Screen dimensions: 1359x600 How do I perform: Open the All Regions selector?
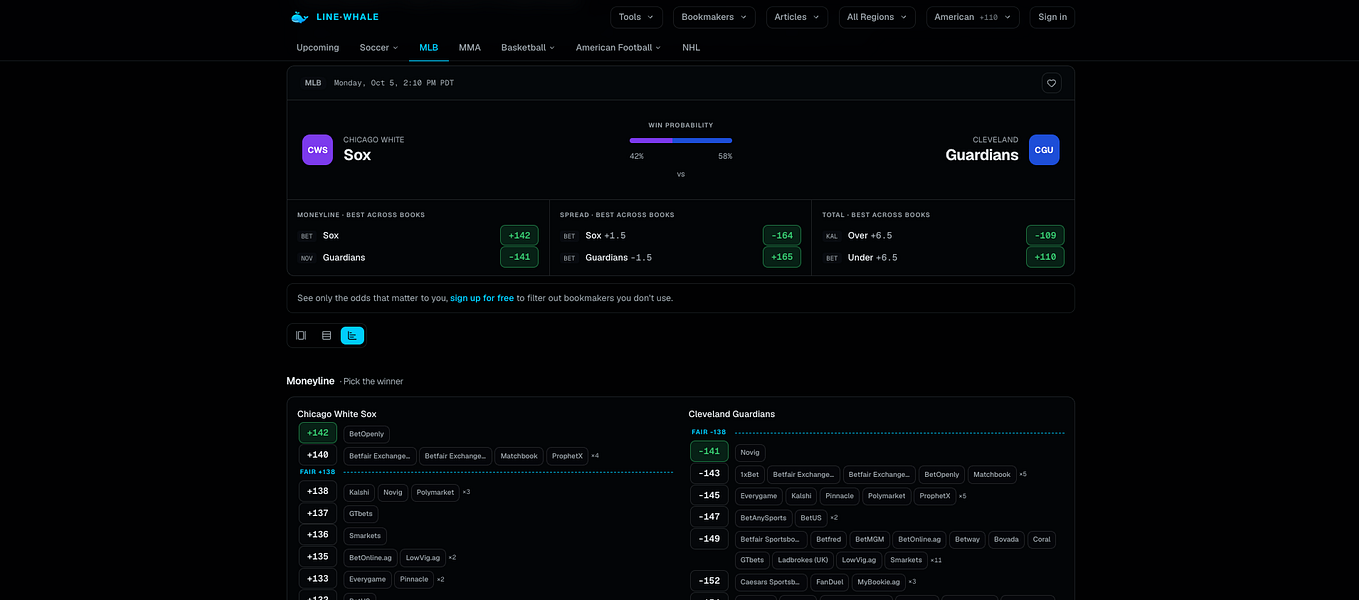(877, 17)
